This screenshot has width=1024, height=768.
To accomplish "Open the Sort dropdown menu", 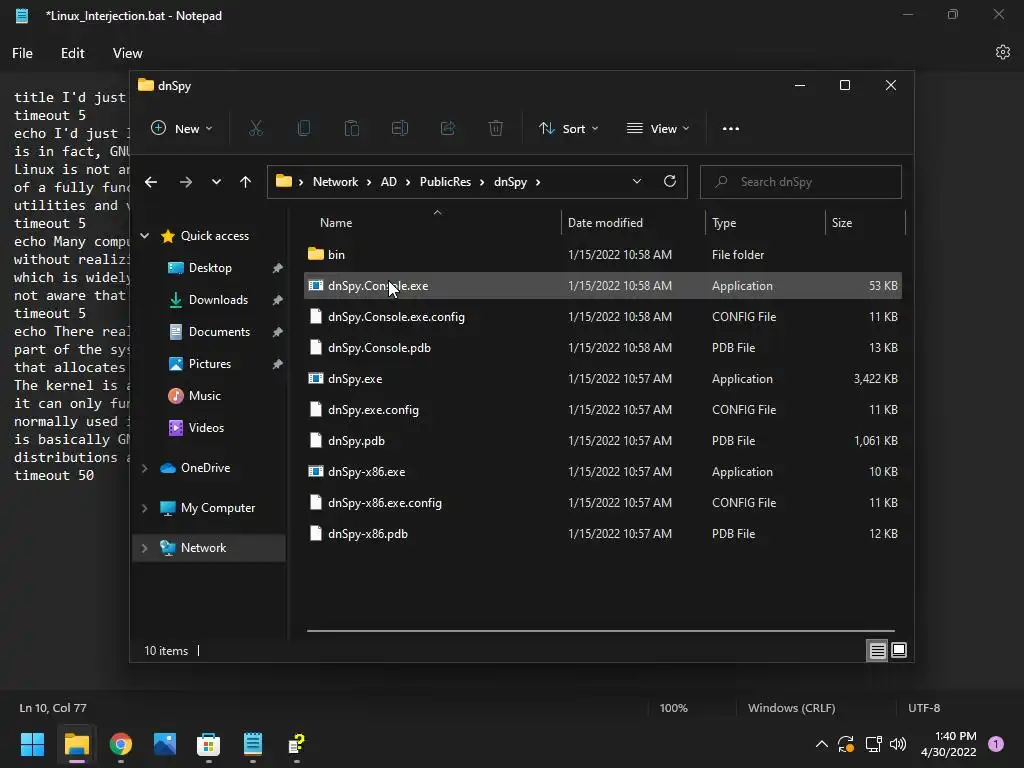I will click(x=568, y=129).
